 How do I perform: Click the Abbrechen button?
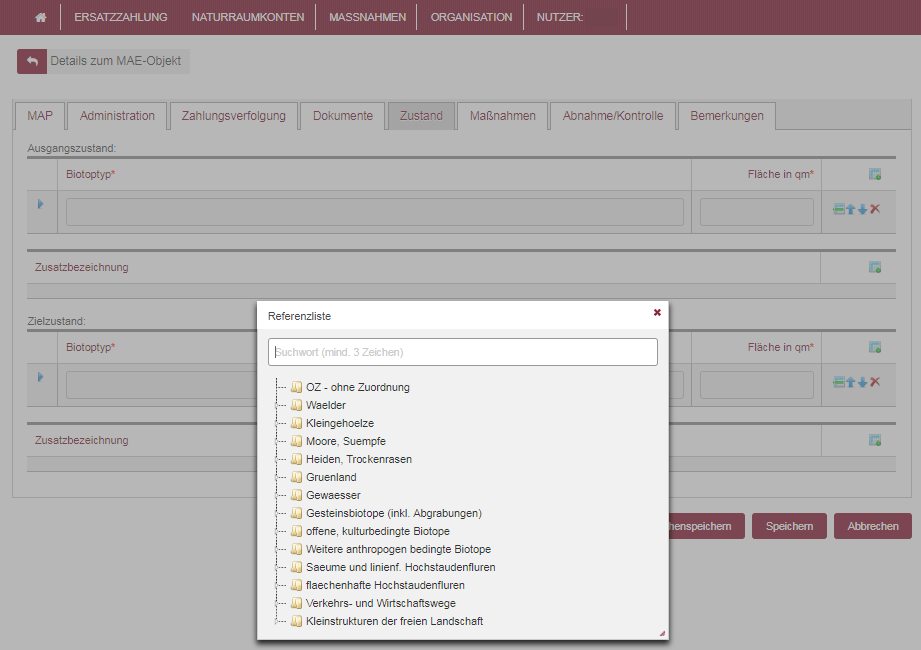(x=872, y=526)
